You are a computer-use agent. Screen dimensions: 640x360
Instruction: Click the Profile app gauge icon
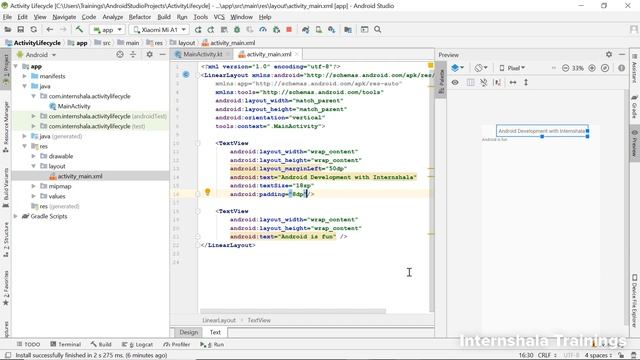pos(263,29)
